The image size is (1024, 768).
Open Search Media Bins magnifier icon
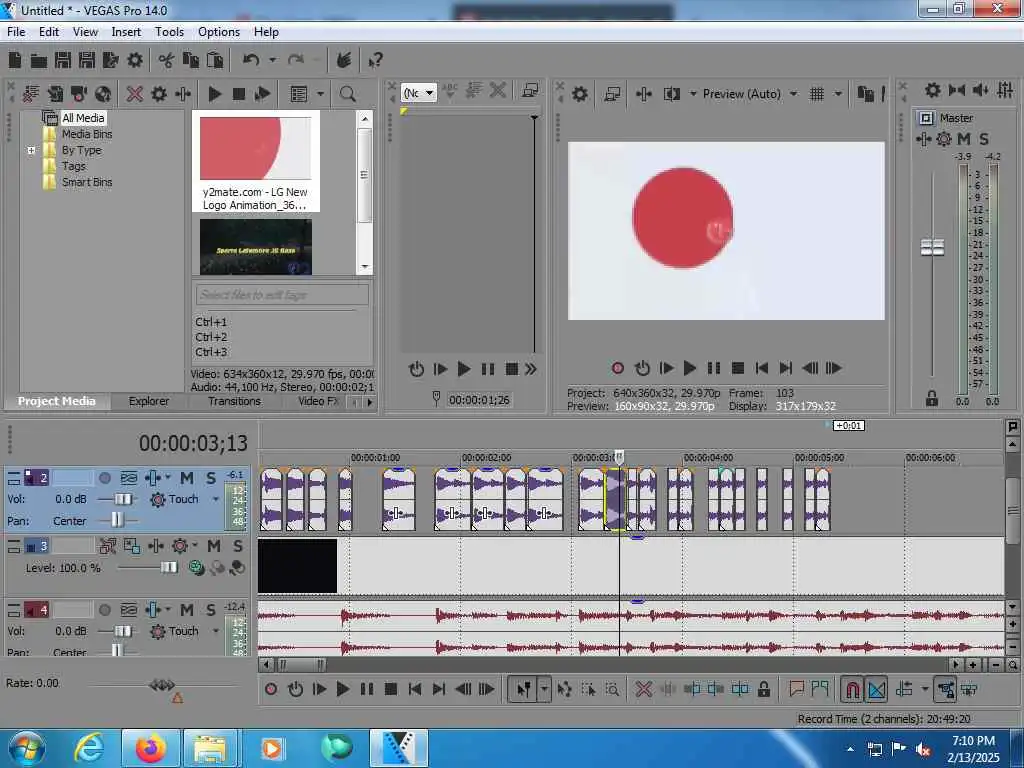click(x=347, y=94)
